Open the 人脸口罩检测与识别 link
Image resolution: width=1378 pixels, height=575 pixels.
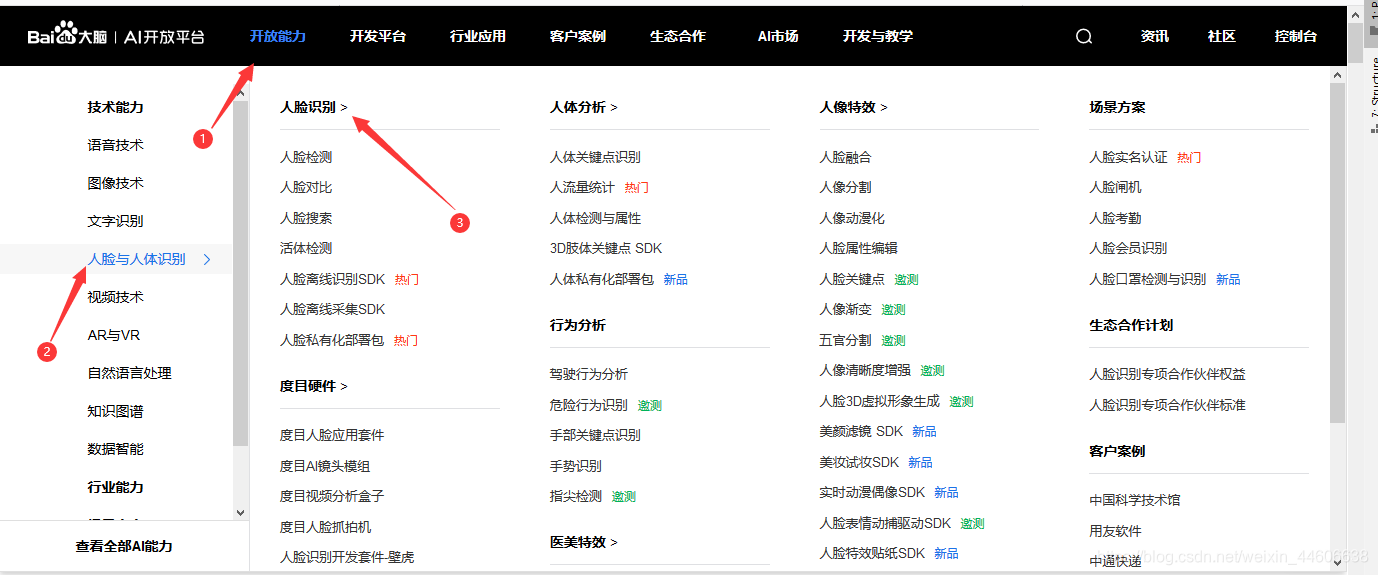click(1148, 279)
